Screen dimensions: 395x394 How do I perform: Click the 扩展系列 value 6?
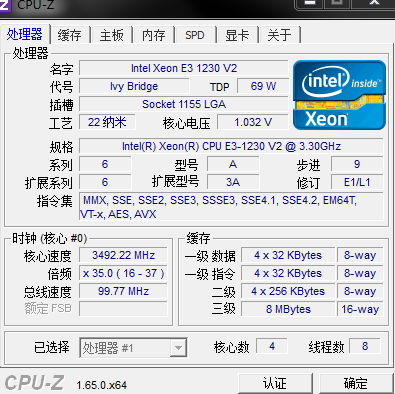tap(105, 182)
